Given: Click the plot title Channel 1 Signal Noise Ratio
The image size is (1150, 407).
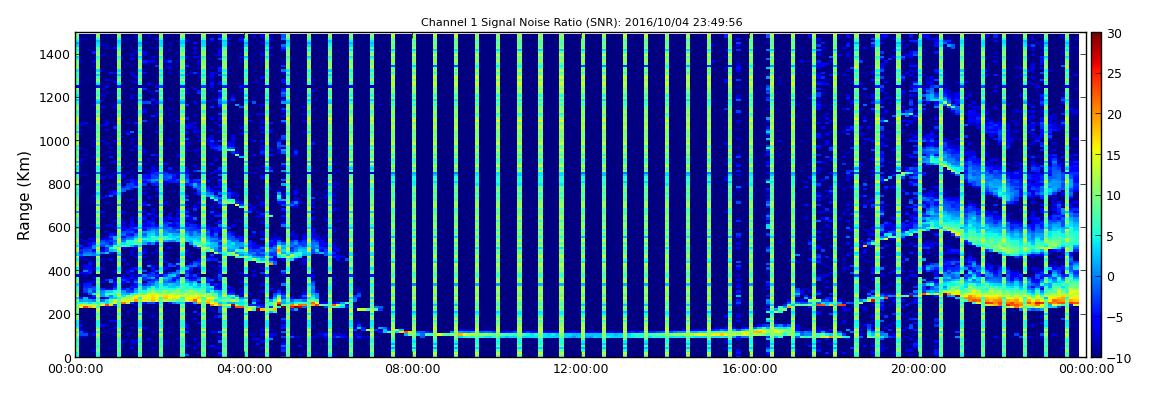Looking at the screenshot, I should [x=582, y=22].
